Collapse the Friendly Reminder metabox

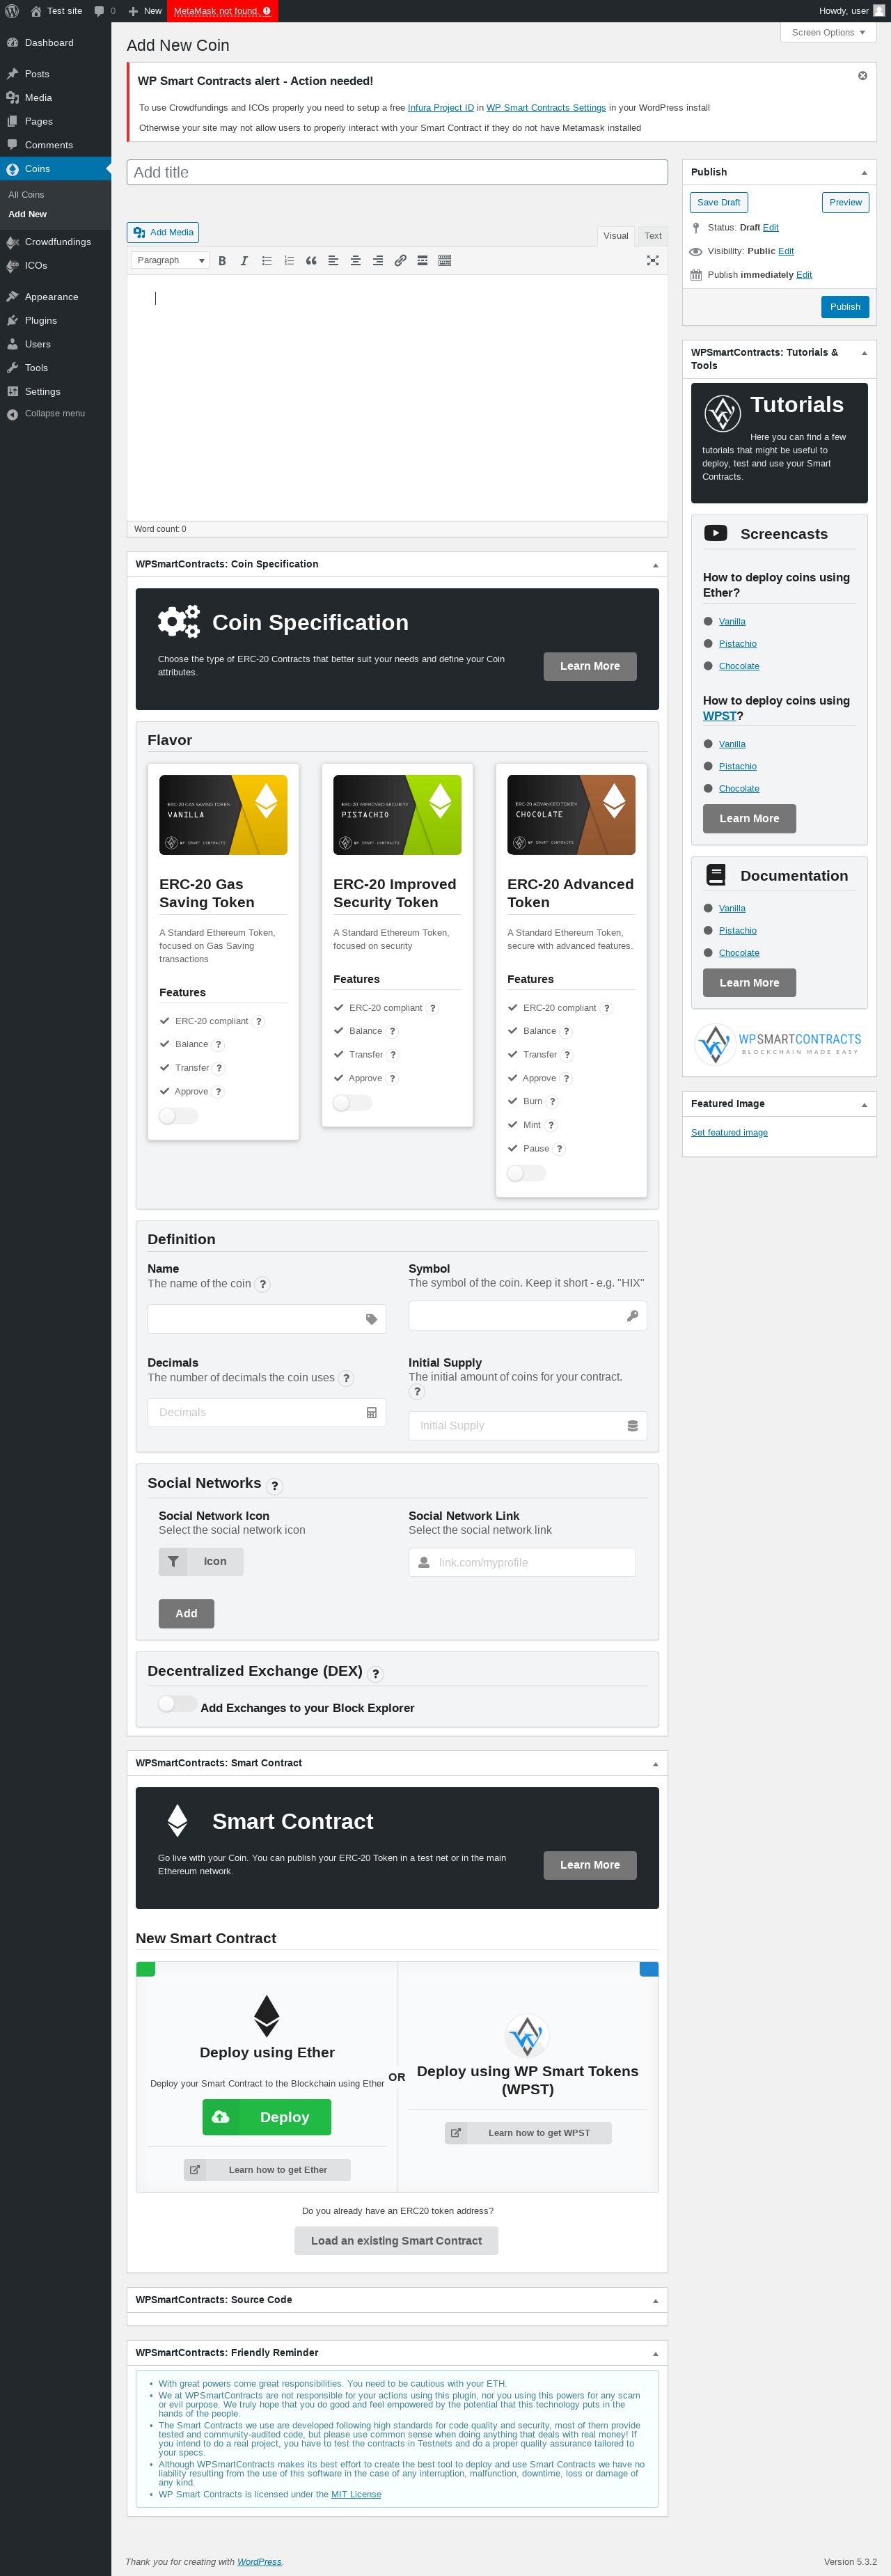[x=655, y=2354]
